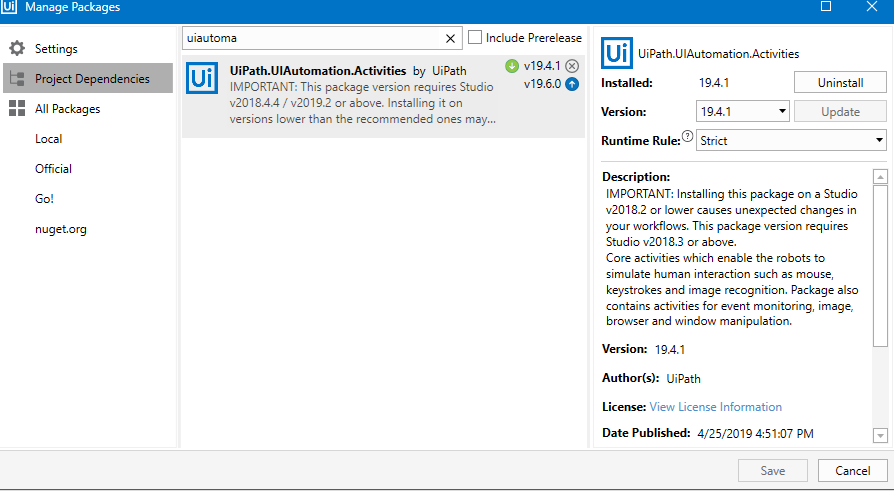The height and width of the screenshot is (491, 894).
Task: Open the Project Dependencies section
Action: [x=88, y=79]
